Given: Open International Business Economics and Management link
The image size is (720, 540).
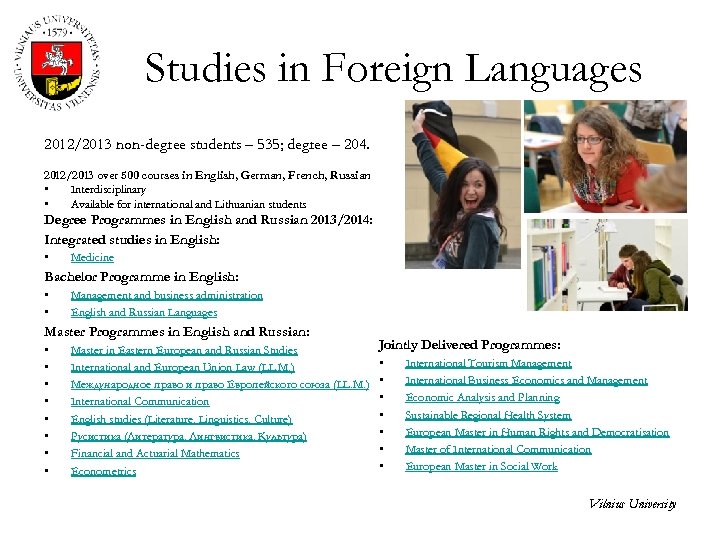Looking at the screenshot, I should pyautogui.click(x=526, y=381).
